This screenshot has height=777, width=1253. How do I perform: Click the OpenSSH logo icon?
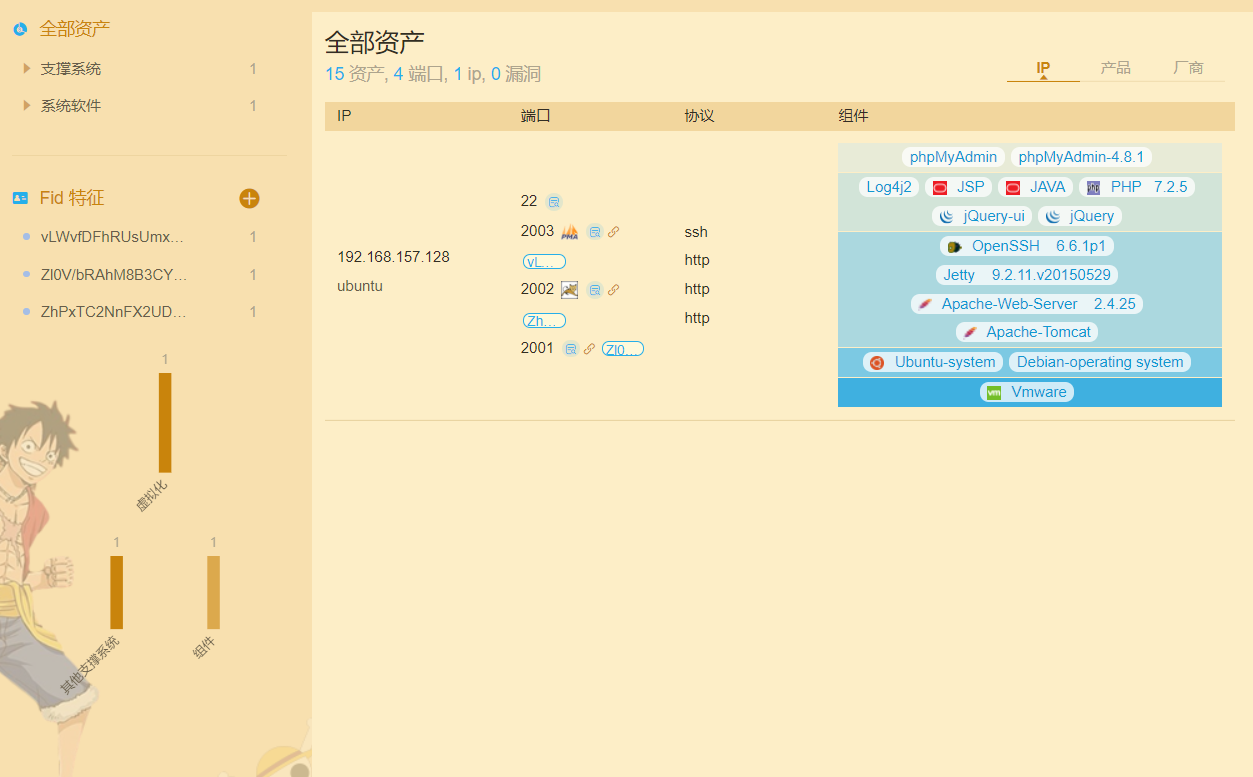(x=955, y=246)
